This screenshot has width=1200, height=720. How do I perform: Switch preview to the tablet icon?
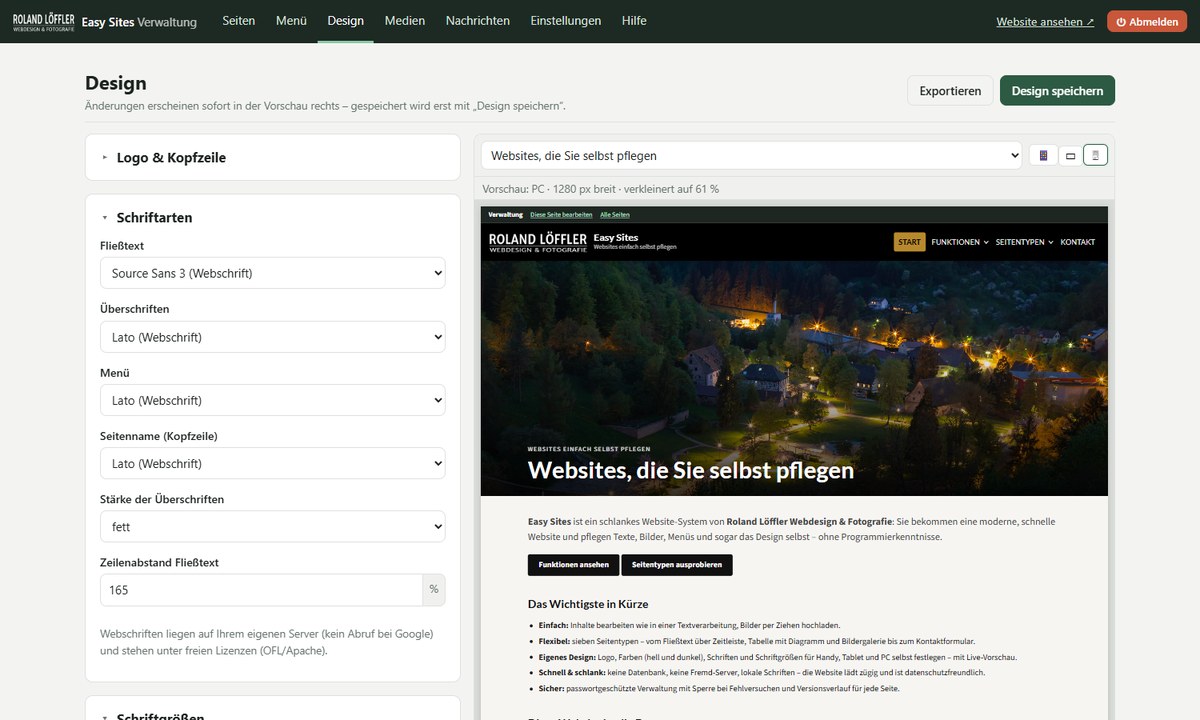pyautogui.click(x=1070, y=155)
